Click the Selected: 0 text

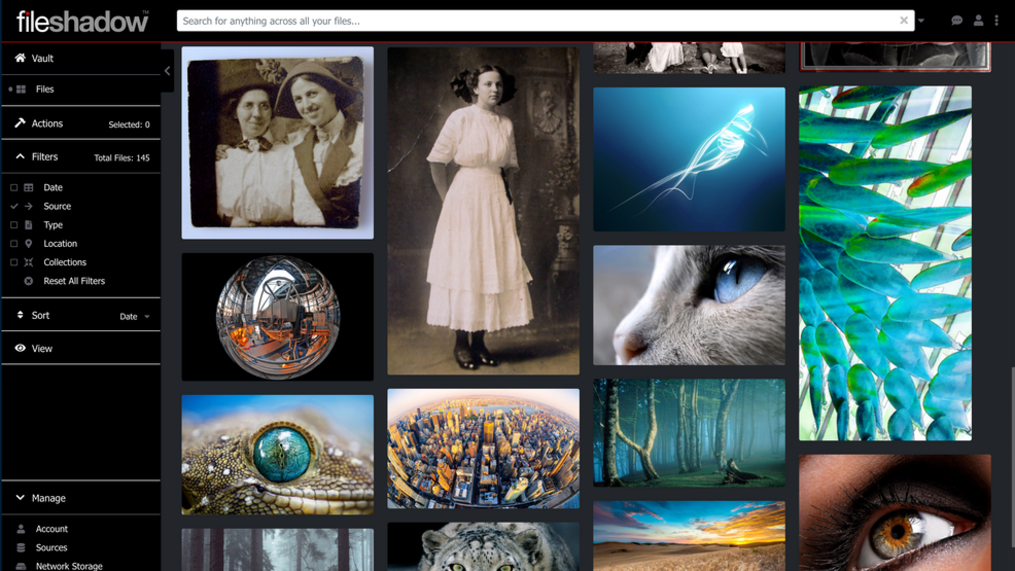129,124
